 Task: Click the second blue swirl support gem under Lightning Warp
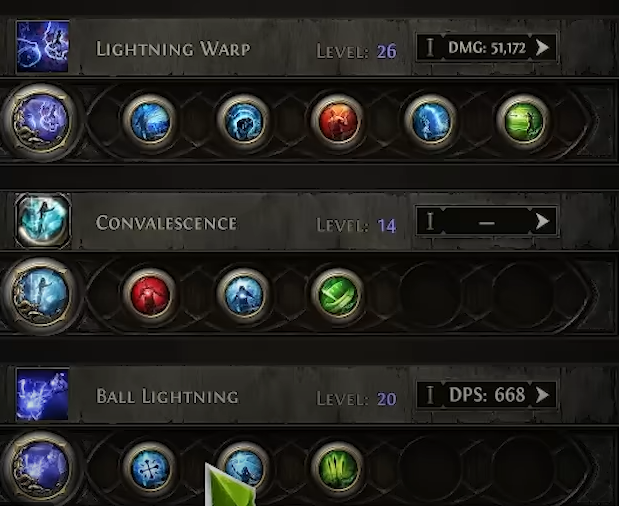[x=244, y=121]
